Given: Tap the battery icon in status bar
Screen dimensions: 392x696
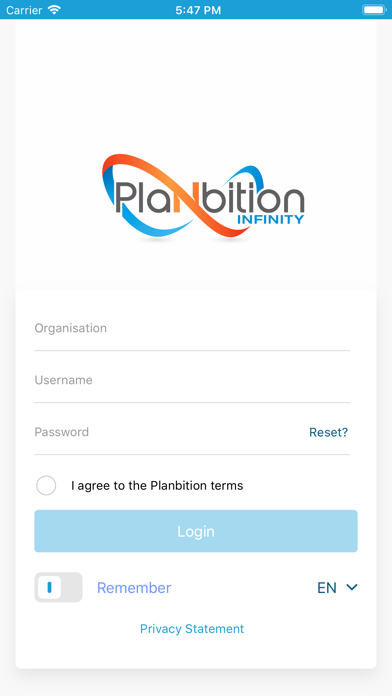Looking at the screenshot, I should point(374,10).
